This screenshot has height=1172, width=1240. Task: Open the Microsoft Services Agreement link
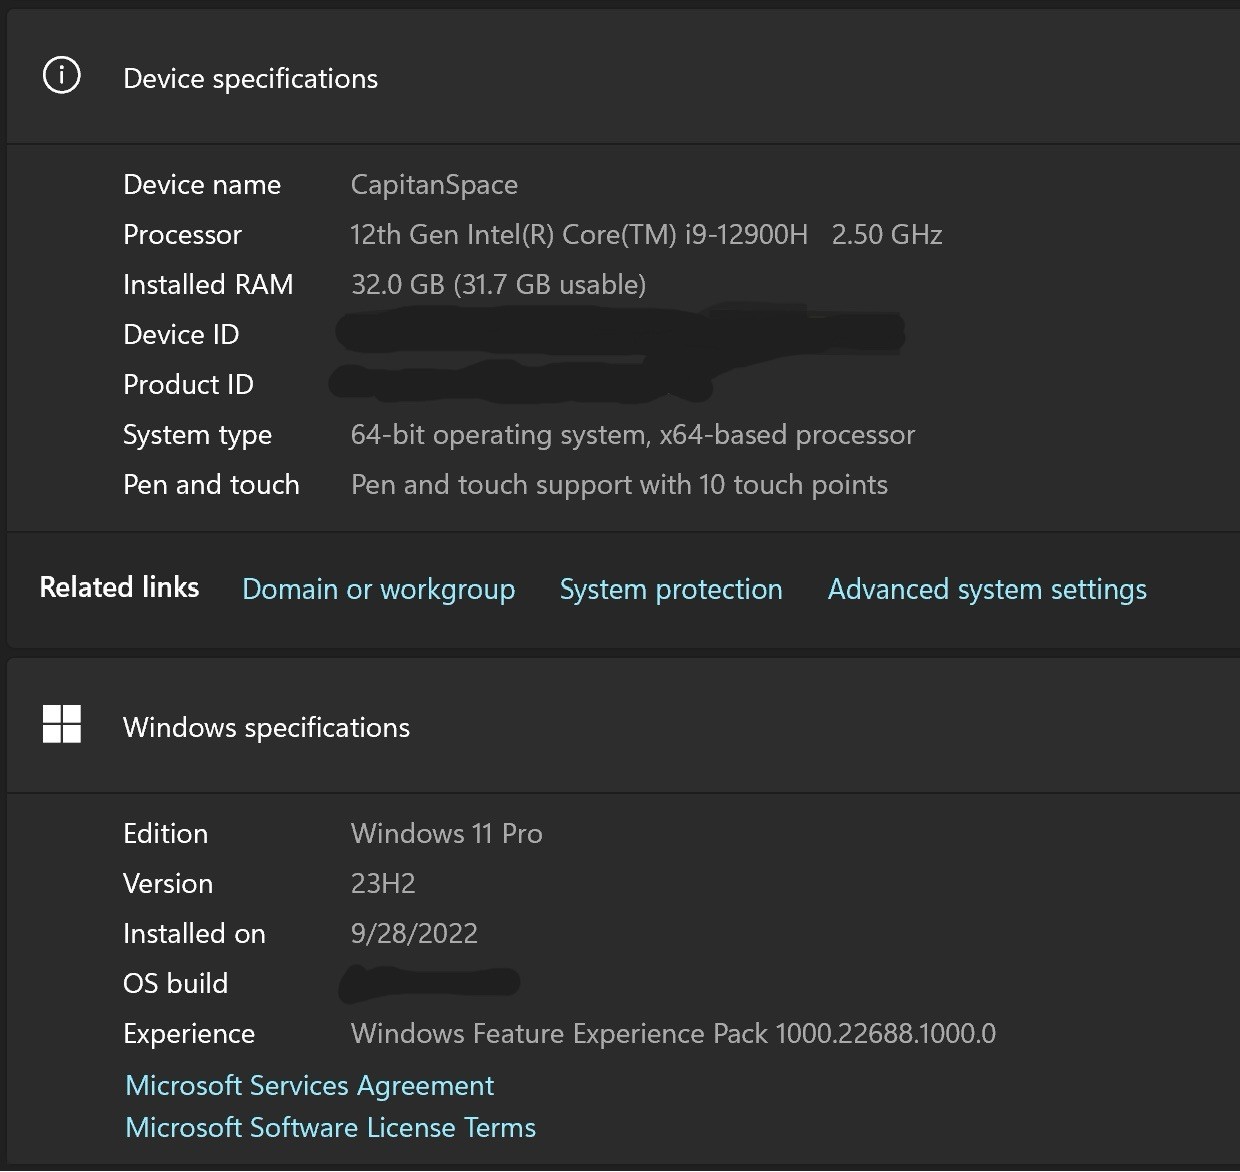click(309, 1085)
